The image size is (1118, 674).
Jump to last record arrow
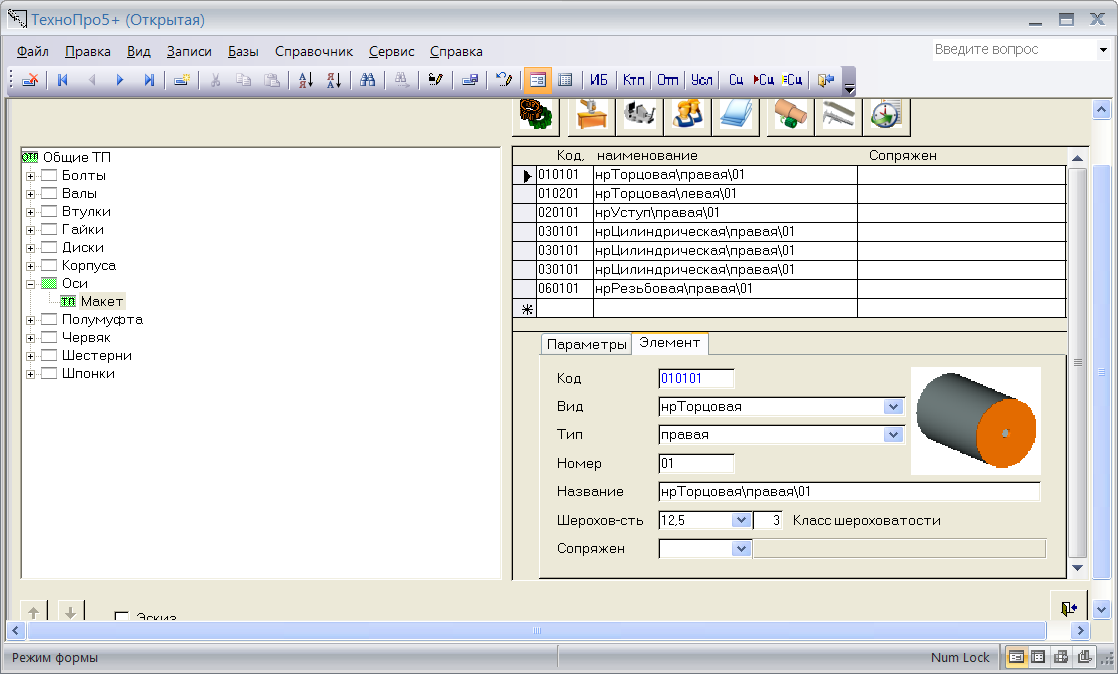[x=149, y=80]
